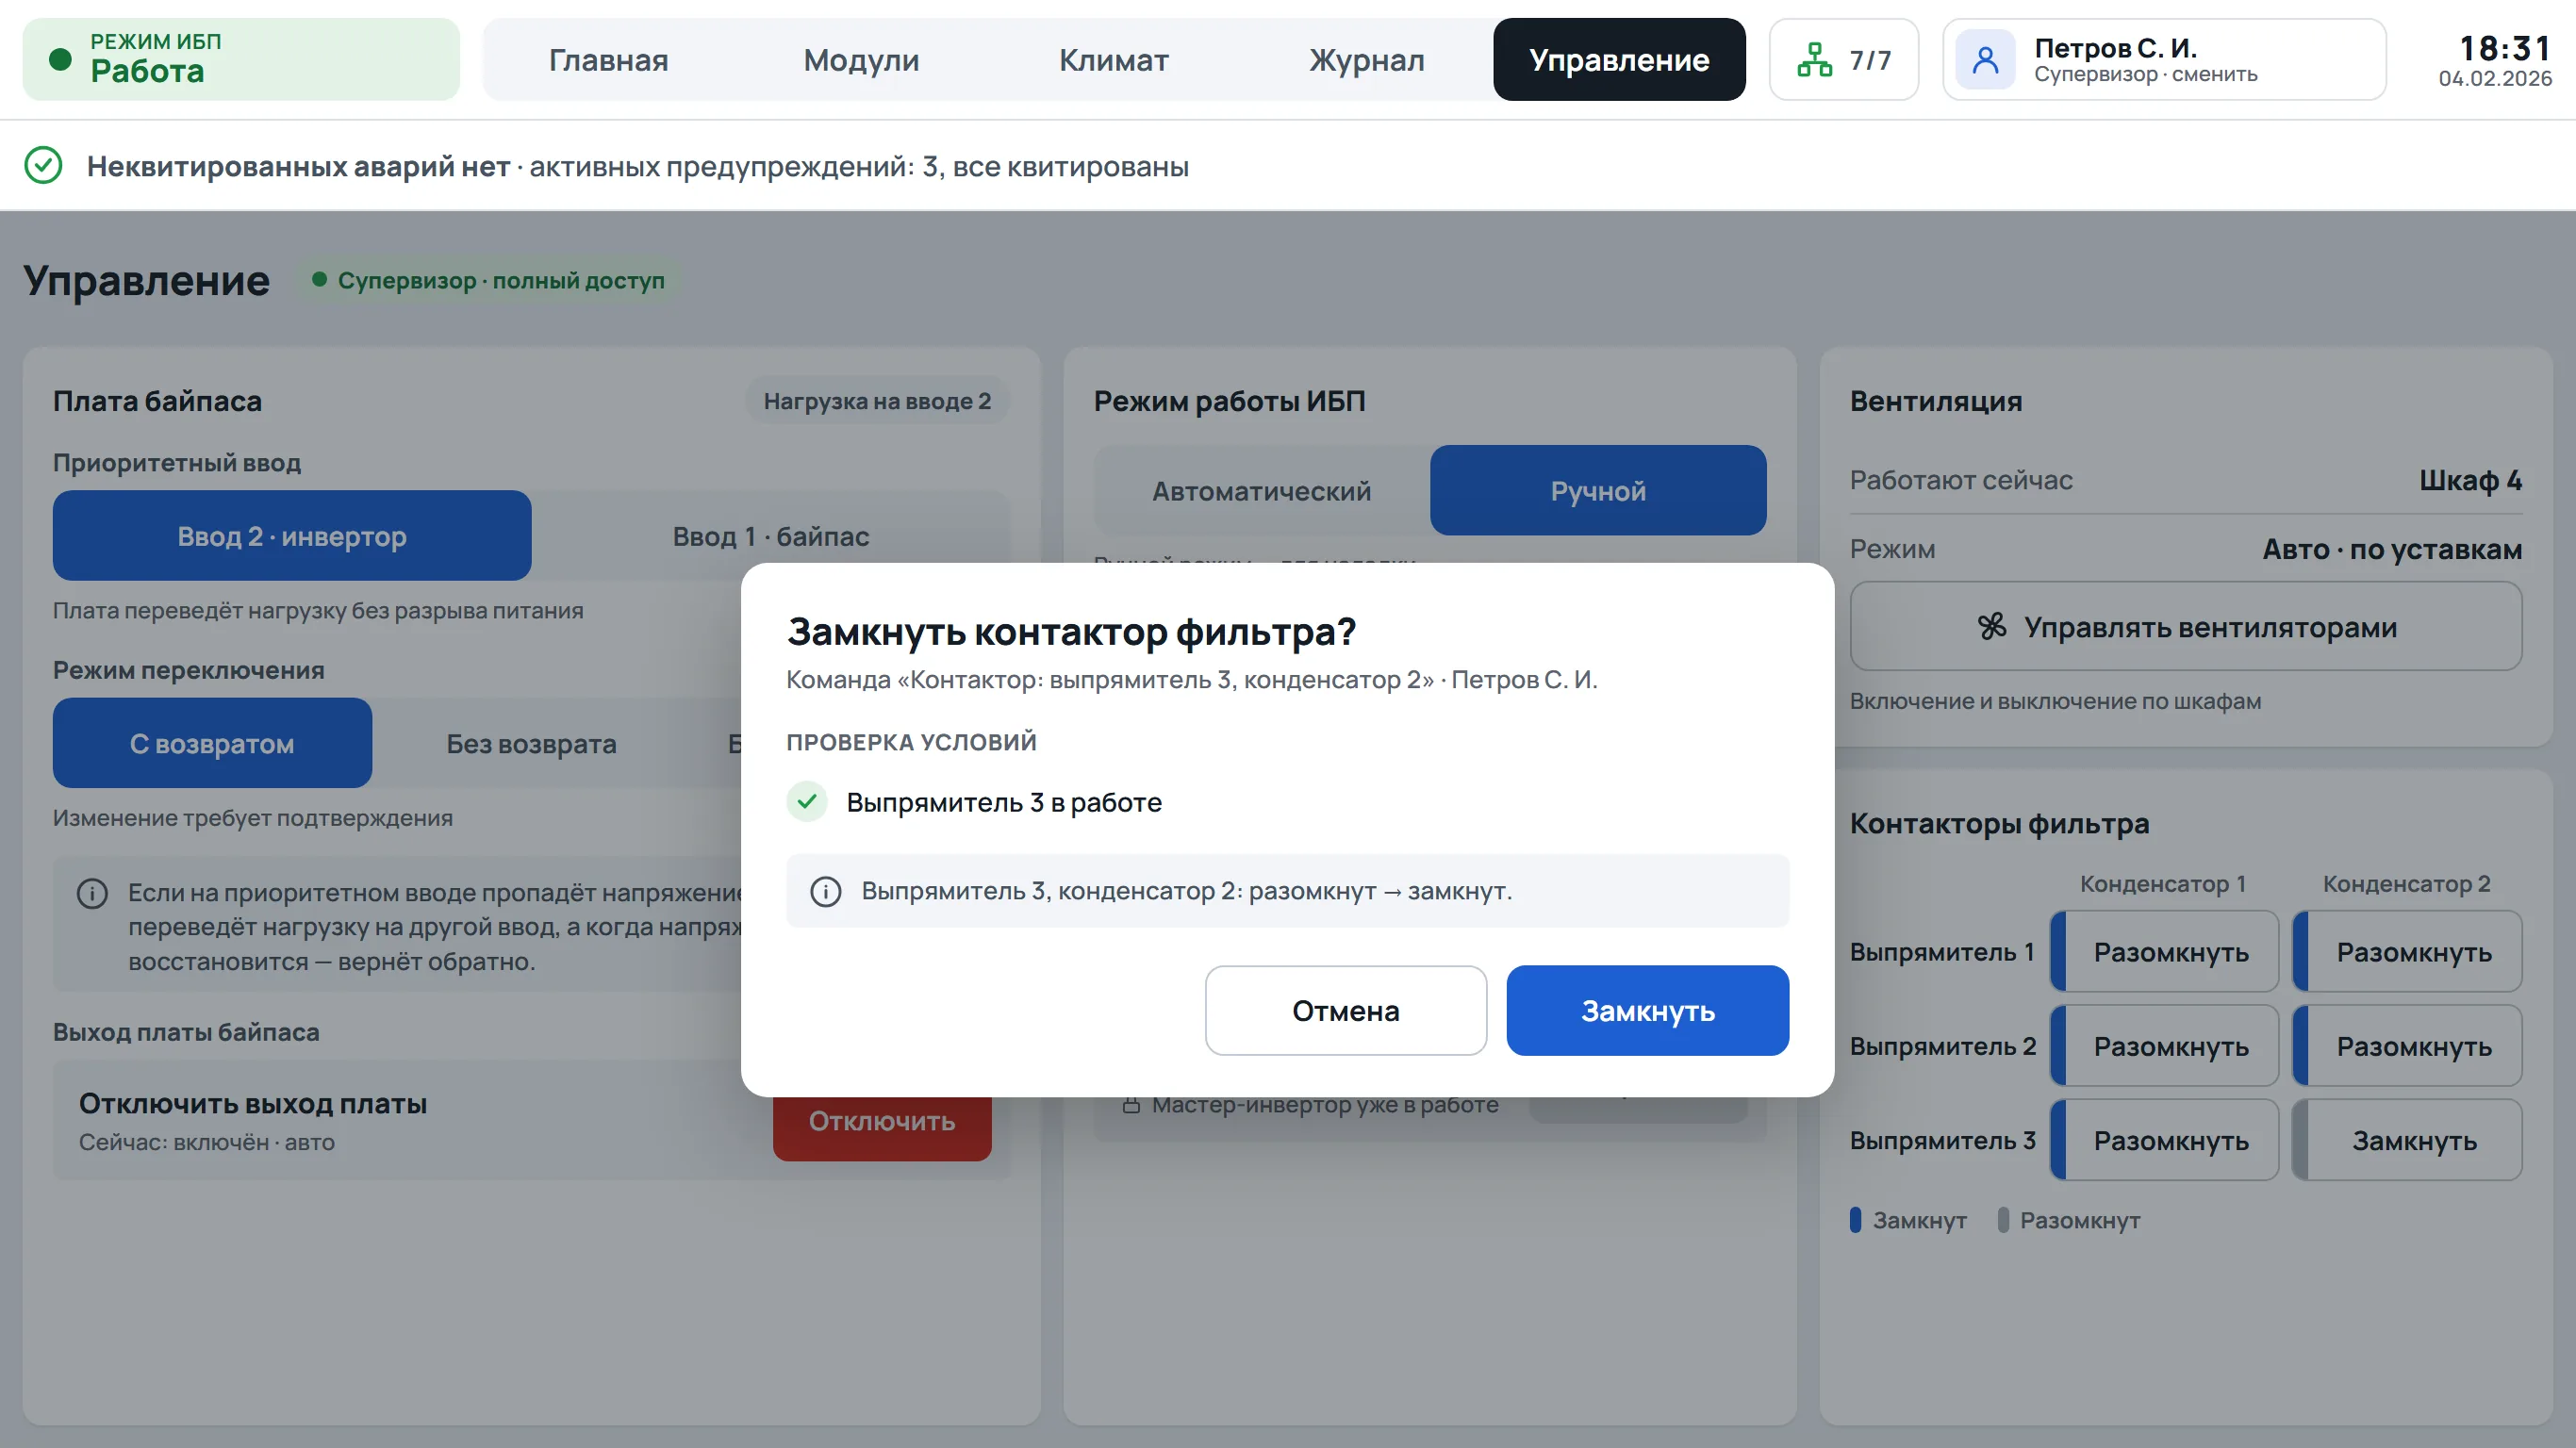Click the info icon in the dialog note
The image size is (2576, 1448).
[825, 891]
